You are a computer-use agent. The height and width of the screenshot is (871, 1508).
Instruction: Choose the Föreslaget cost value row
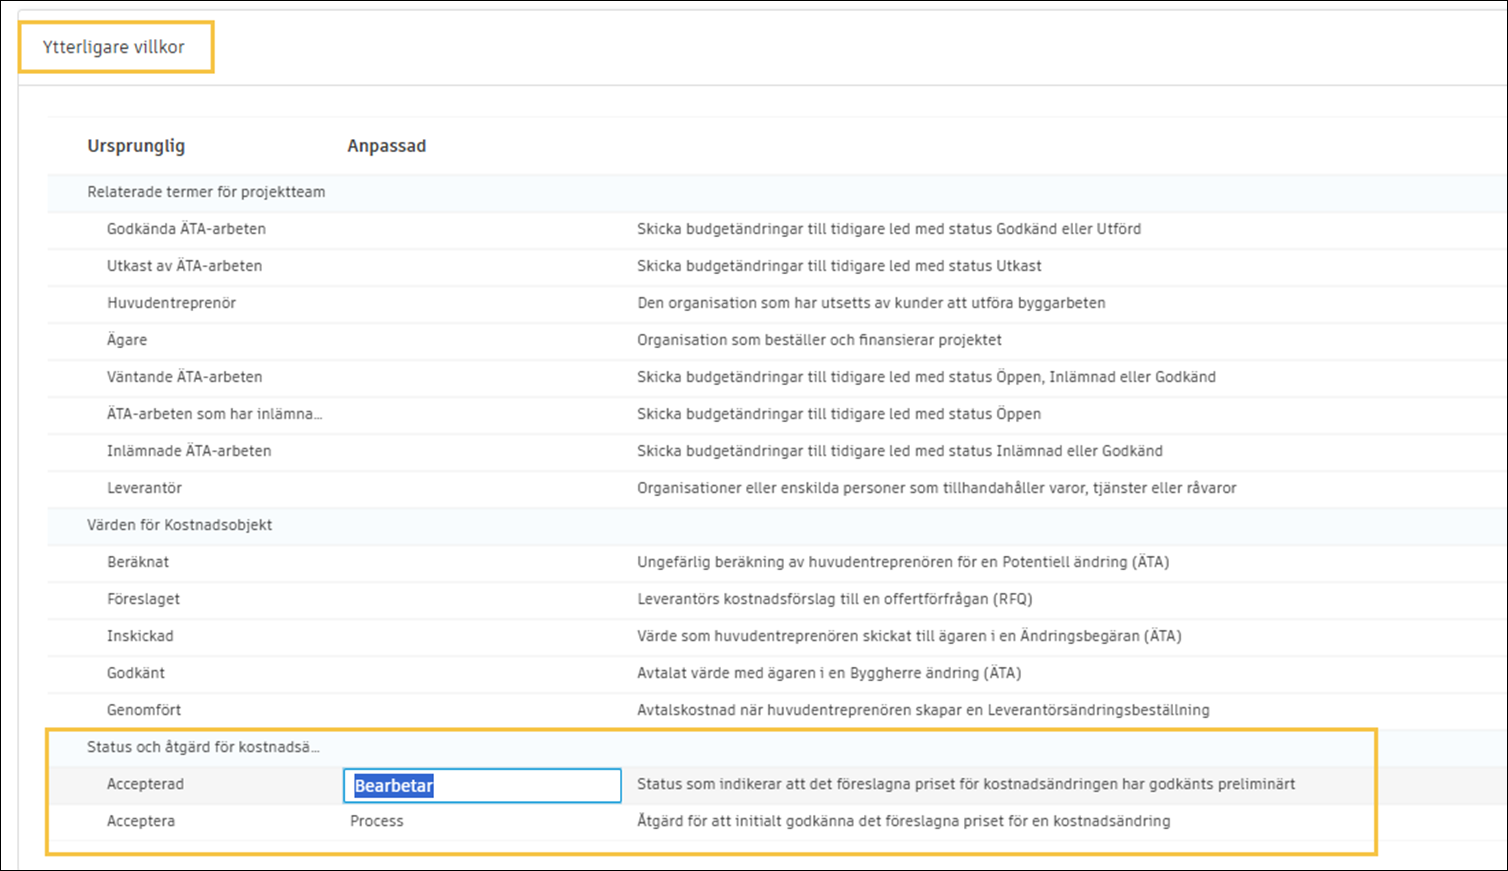pos(143,599)
